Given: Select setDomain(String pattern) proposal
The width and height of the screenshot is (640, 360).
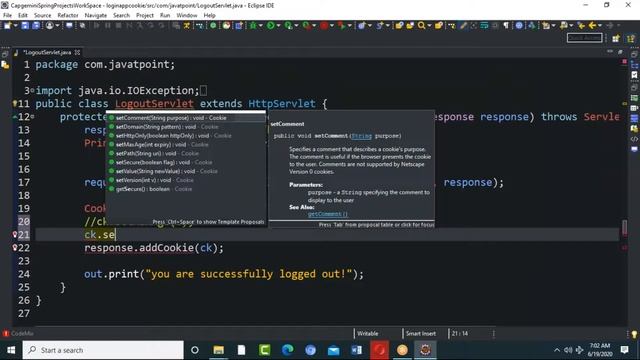Looking at the screenshot, I should [186, 127].
